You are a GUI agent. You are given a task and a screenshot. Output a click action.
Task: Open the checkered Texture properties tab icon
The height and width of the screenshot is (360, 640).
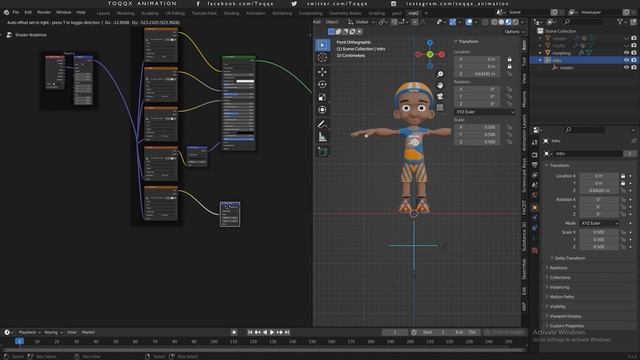[535, 250]
